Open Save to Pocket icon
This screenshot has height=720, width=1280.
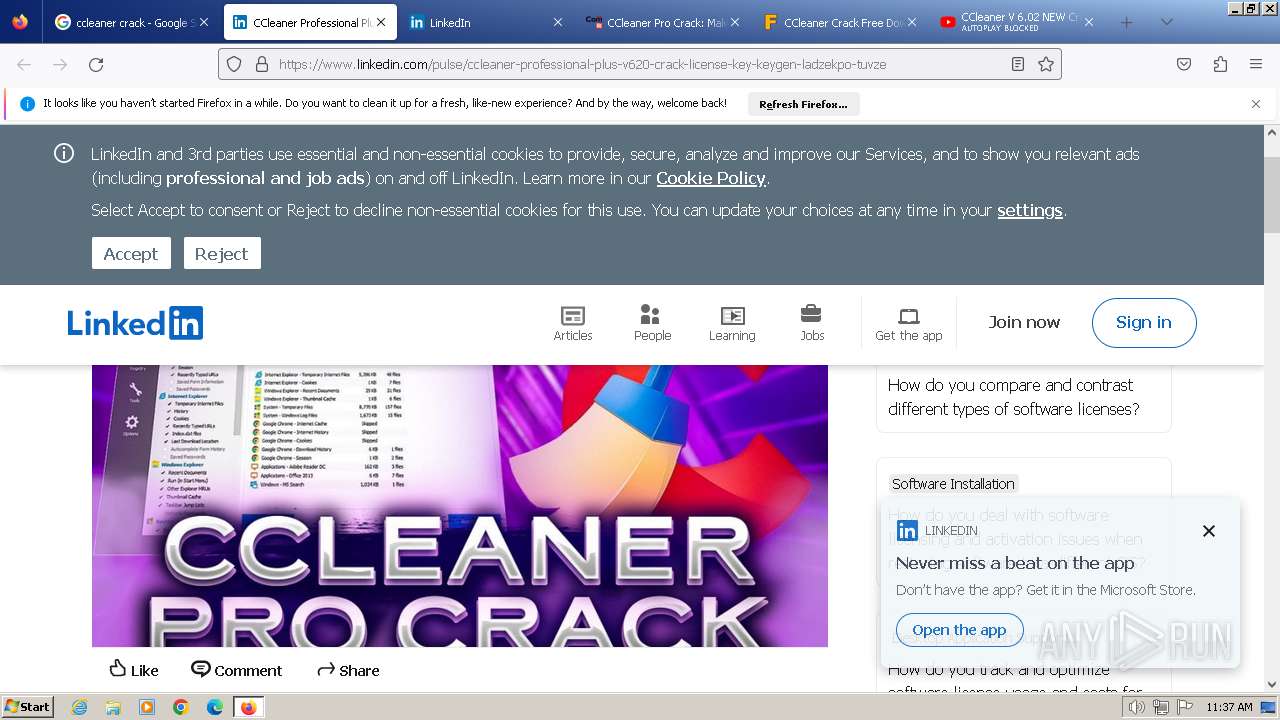pos(1184,64)
